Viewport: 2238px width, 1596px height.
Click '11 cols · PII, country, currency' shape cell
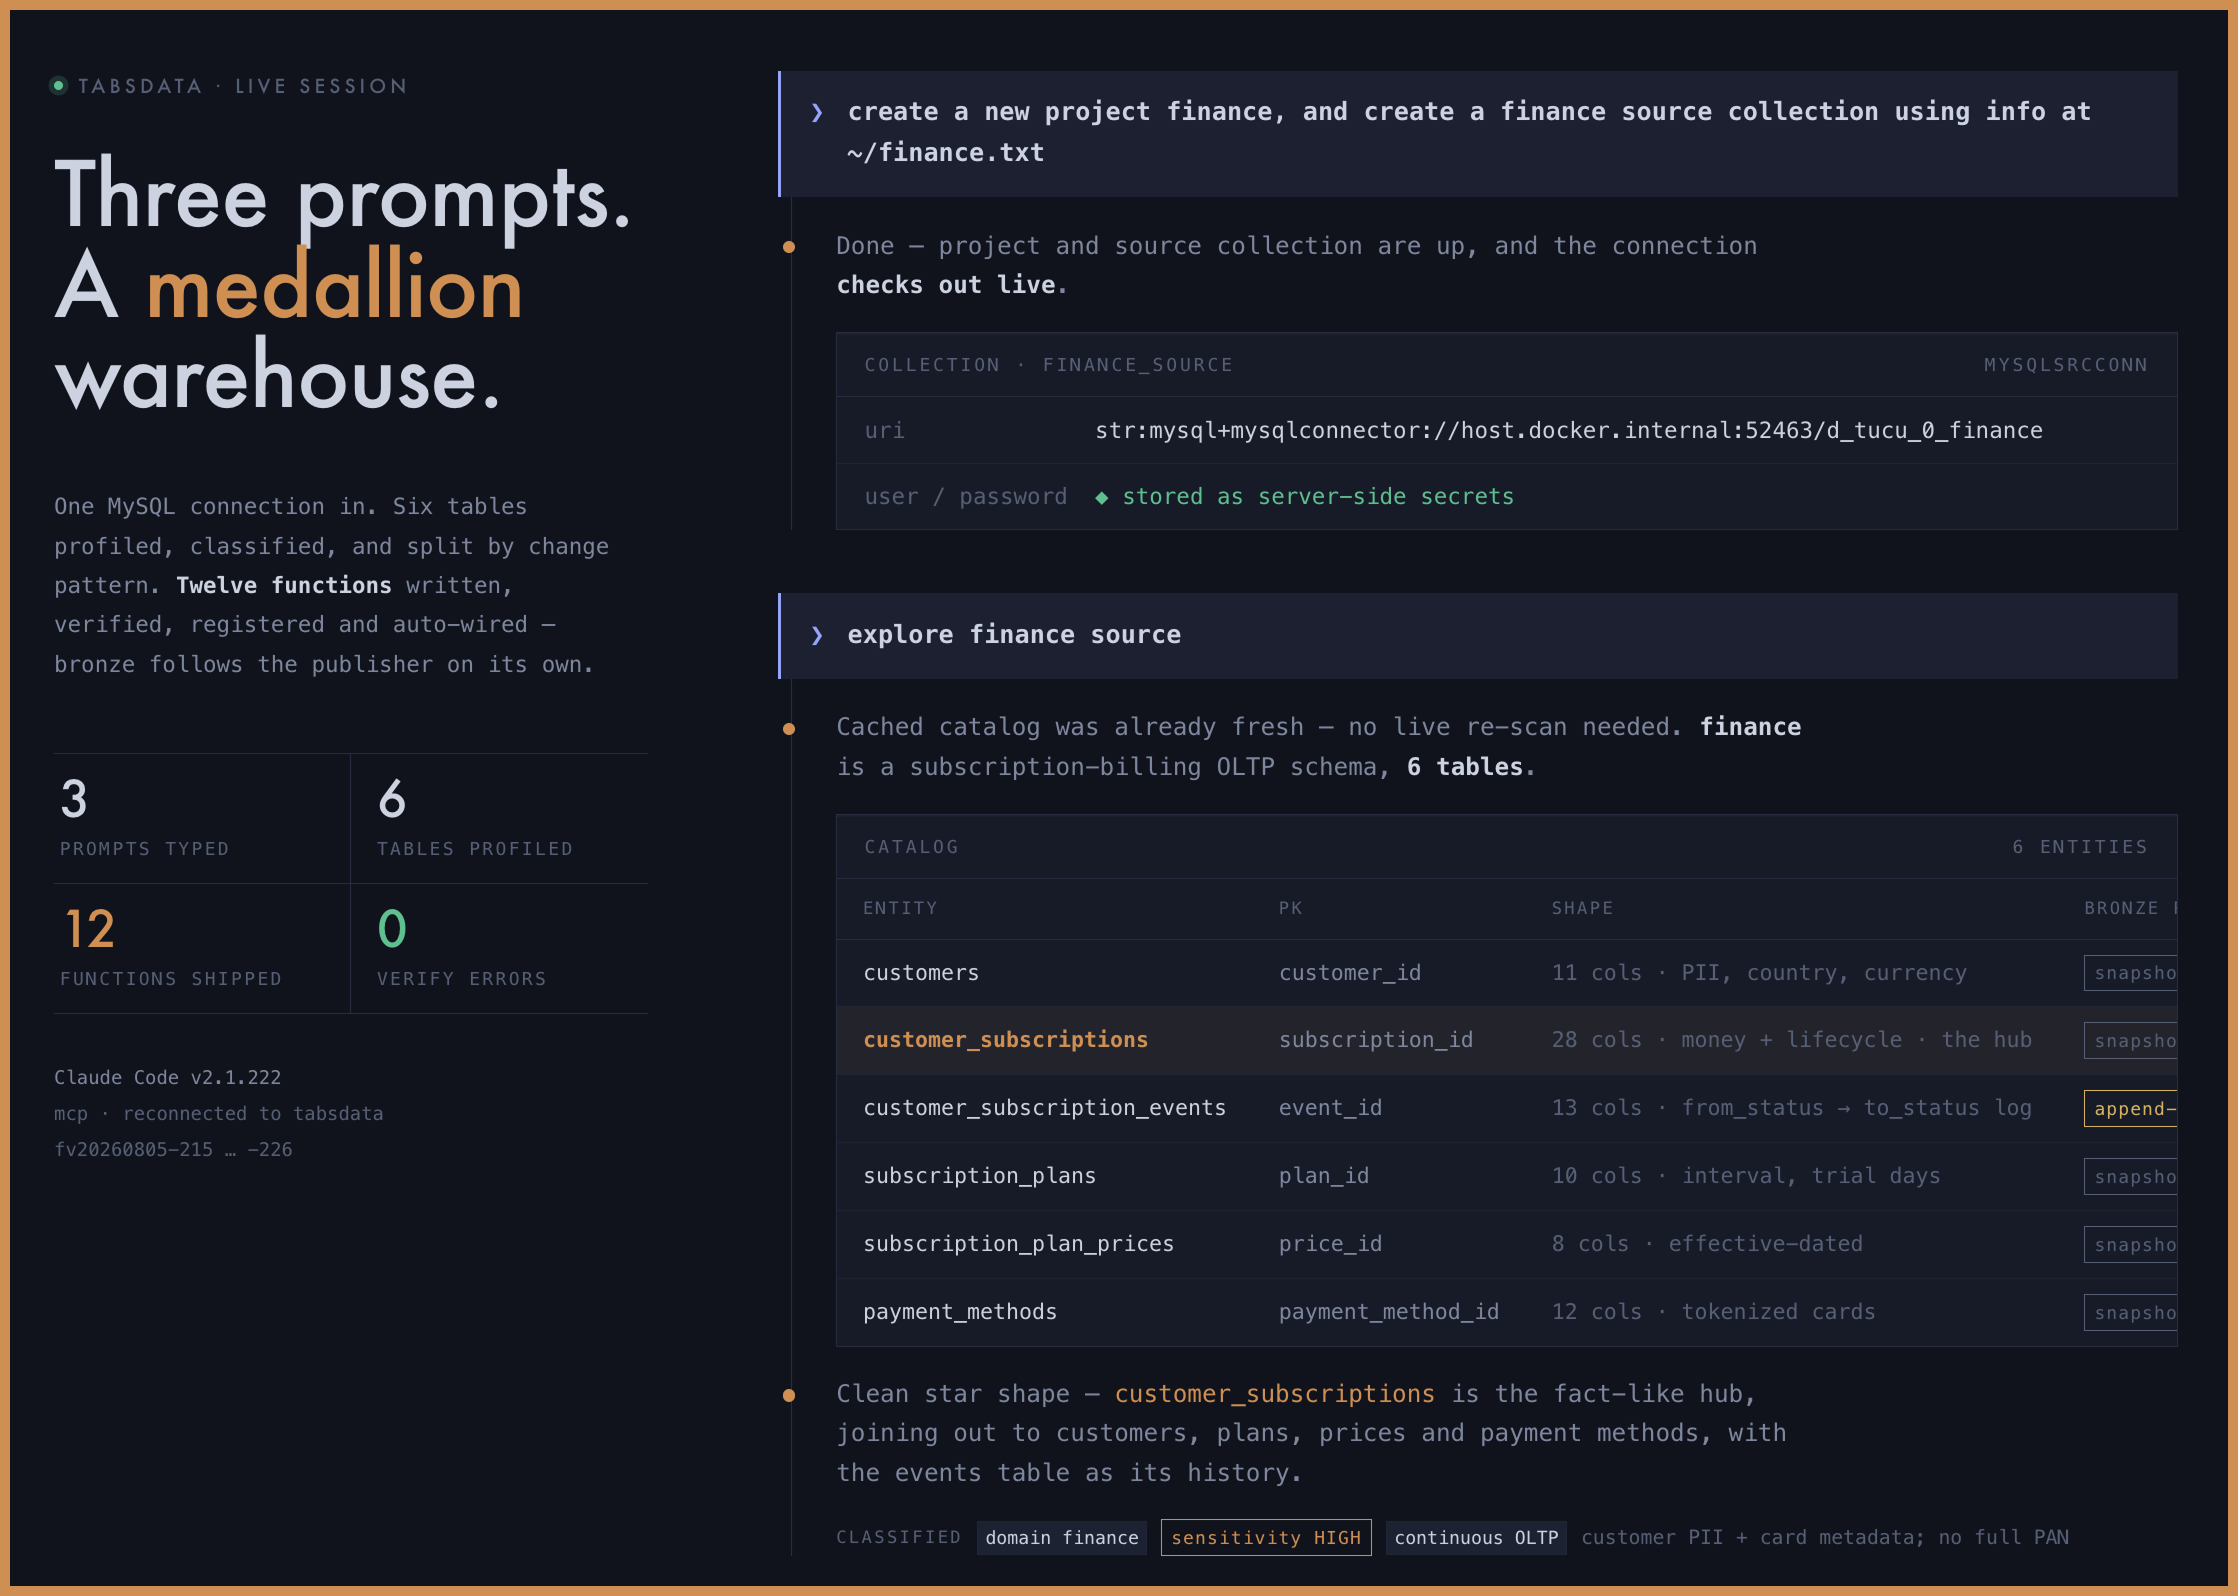1759,973
